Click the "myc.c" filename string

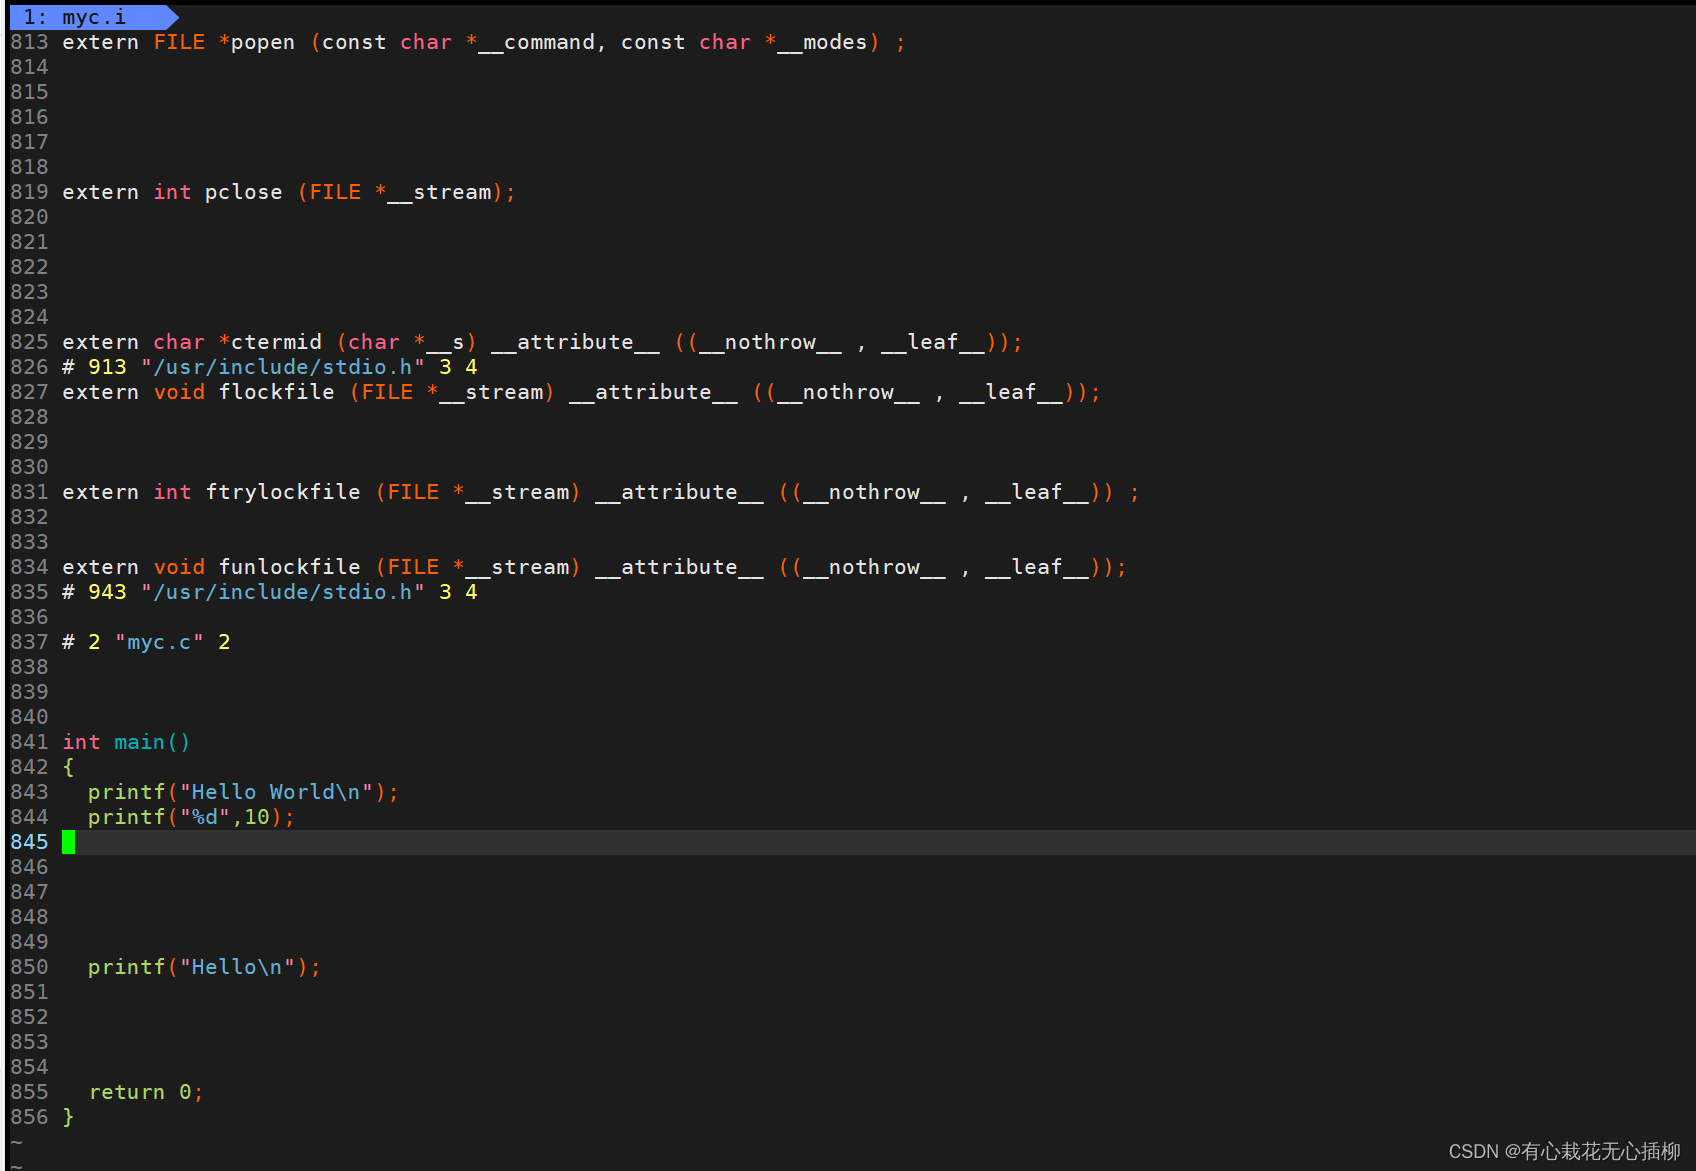pyautogui.click(x=159, y=642)
